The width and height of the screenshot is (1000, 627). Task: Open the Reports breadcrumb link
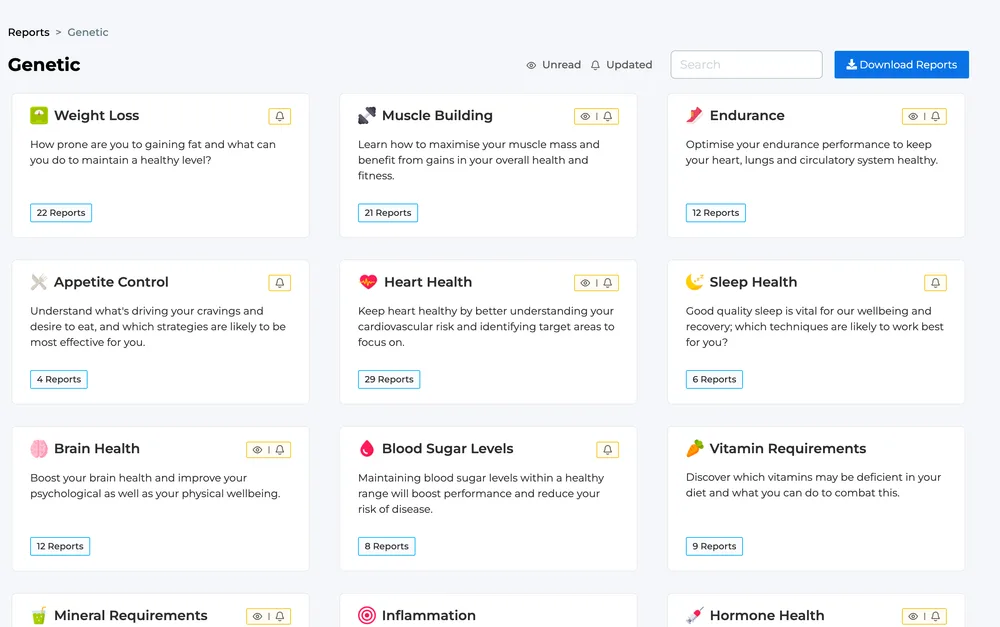tap(29, 33)
